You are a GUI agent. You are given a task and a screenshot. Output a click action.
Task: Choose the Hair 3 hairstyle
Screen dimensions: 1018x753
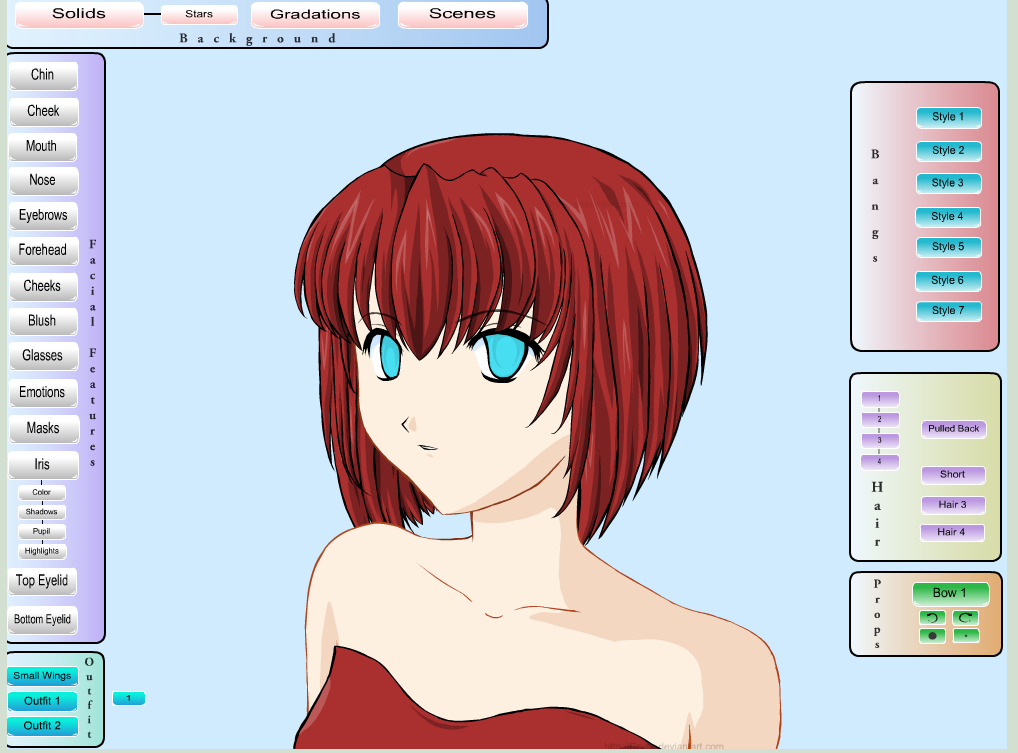(x=953, y=505)
